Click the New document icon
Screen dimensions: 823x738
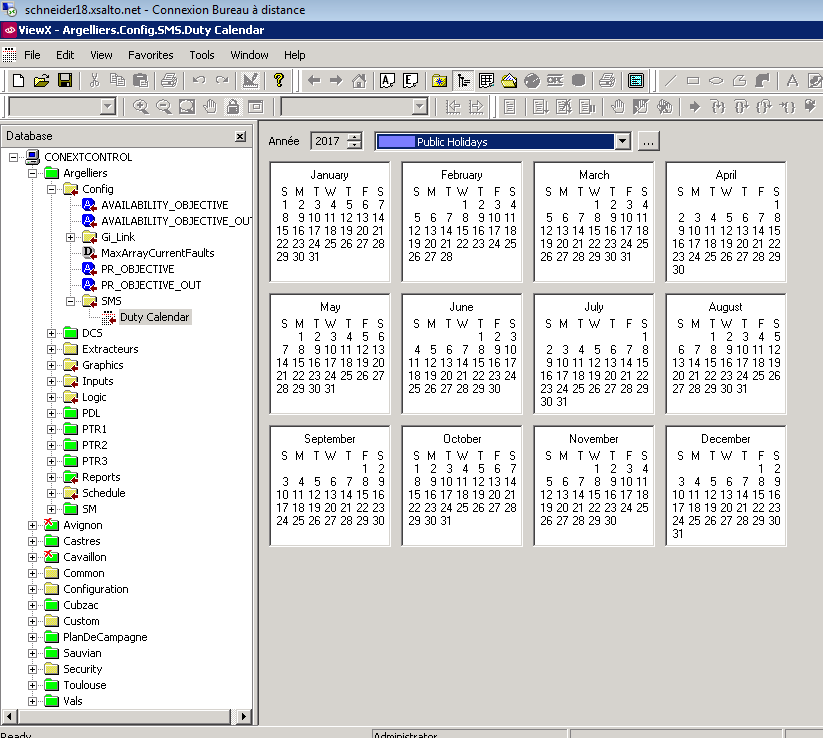point(18,81)
